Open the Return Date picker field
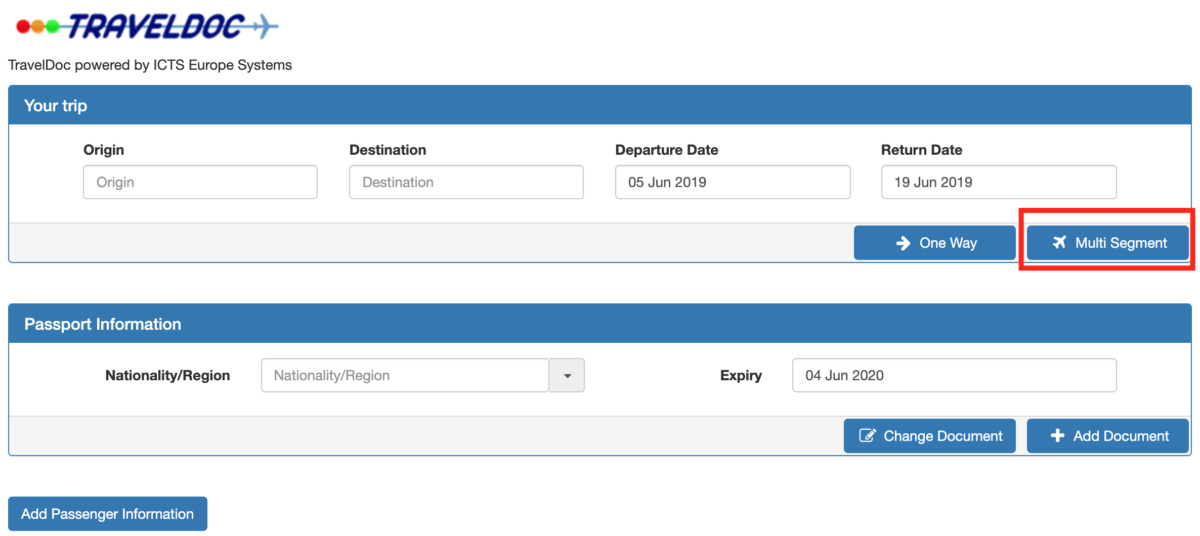The image size is (1200, 536). coord(998,182)
